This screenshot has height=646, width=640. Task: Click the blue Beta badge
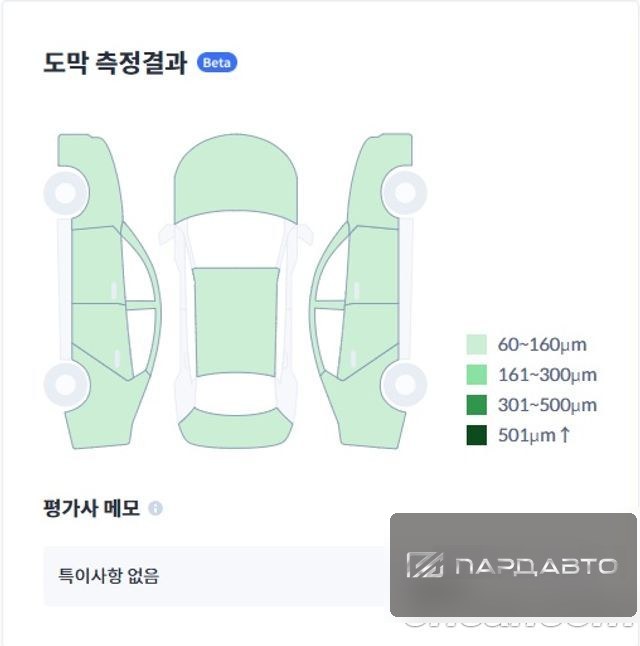coord(217,63)
